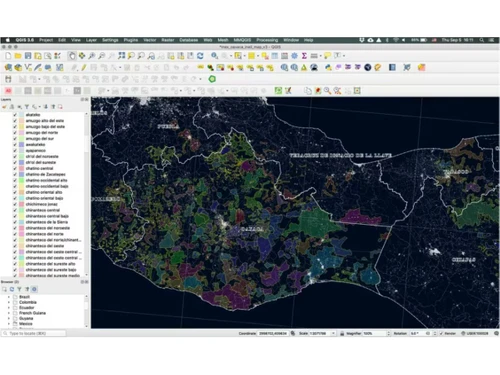Click the Coordinate field in status bar
The image size is (500, 375).
[273, 333]
